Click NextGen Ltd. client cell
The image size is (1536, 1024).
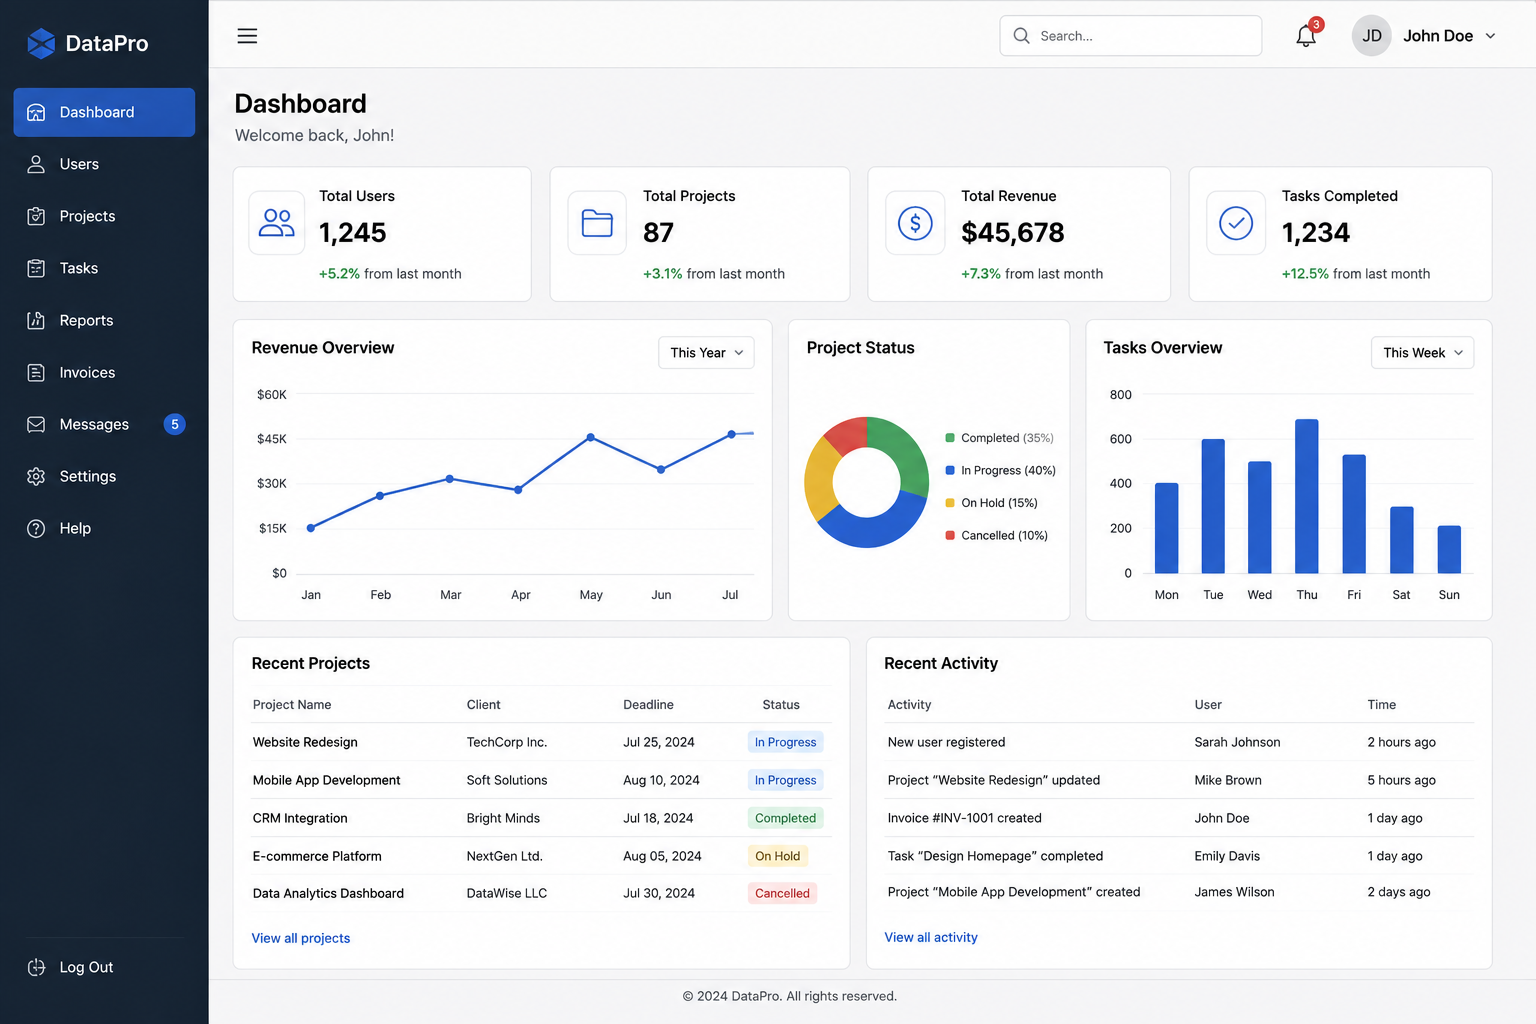coord(504,856)
